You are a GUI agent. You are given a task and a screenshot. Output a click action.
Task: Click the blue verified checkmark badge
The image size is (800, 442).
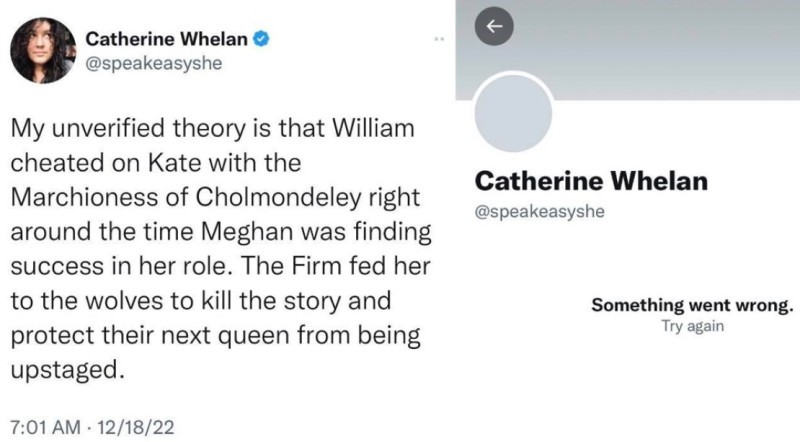pos(261,39)
